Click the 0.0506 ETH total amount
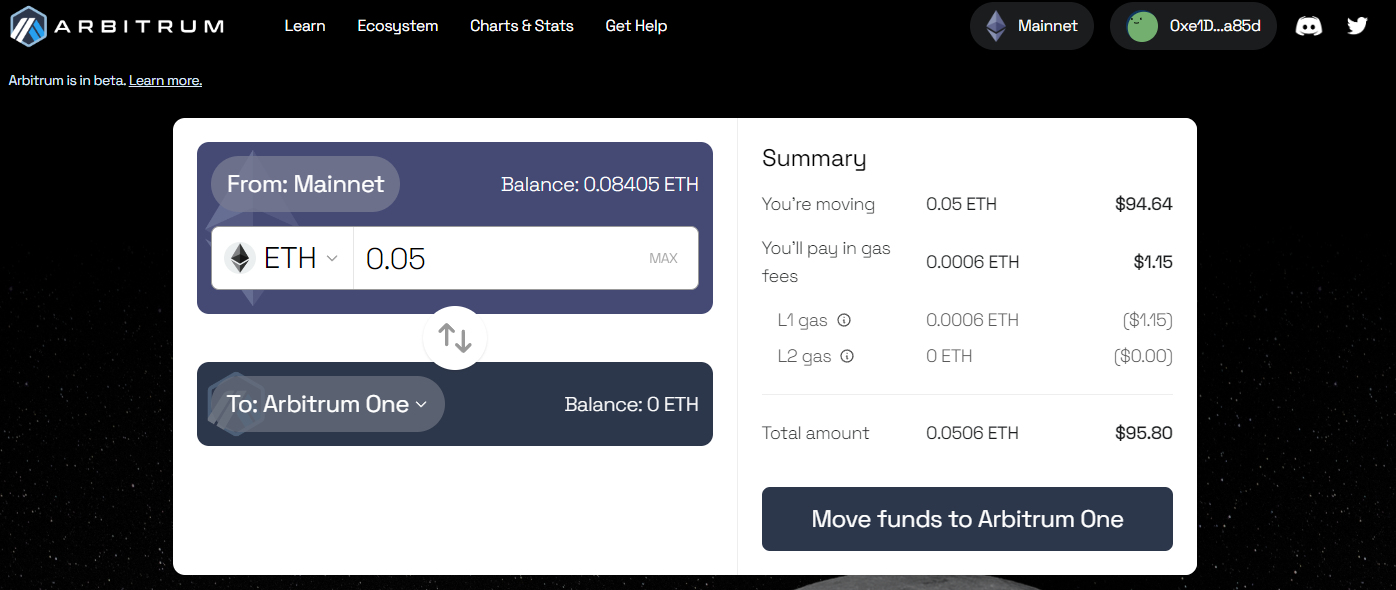1396x590 pixels. (x=972, y=433)
